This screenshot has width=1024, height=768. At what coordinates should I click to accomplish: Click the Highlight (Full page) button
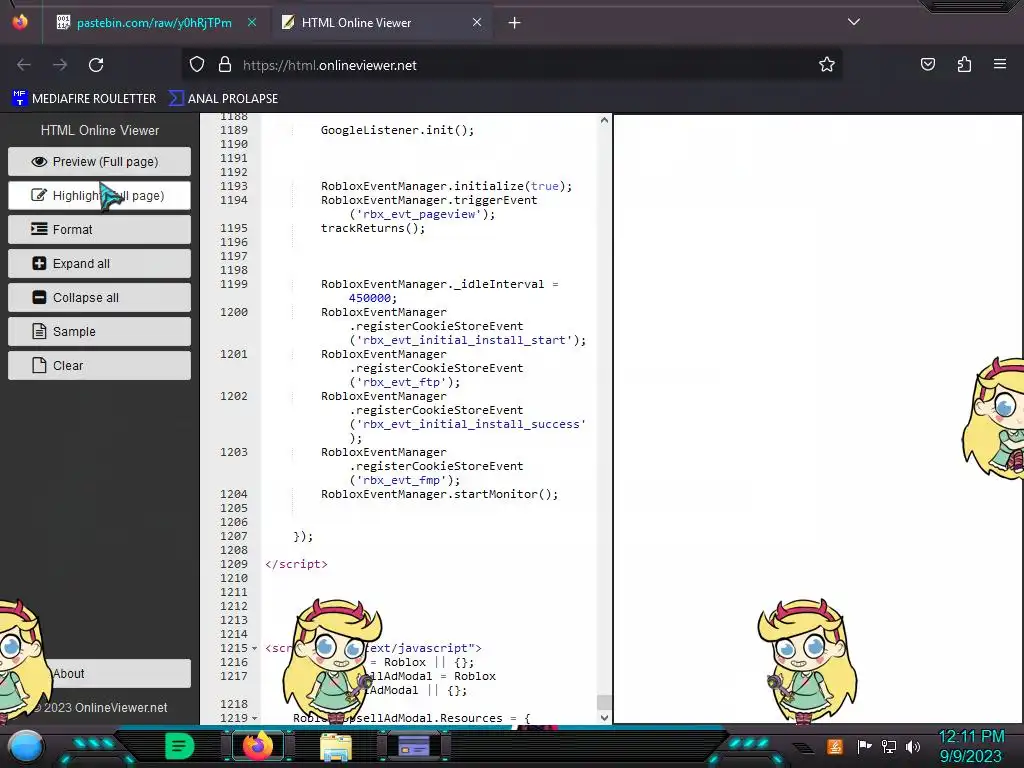pos(99,195)
